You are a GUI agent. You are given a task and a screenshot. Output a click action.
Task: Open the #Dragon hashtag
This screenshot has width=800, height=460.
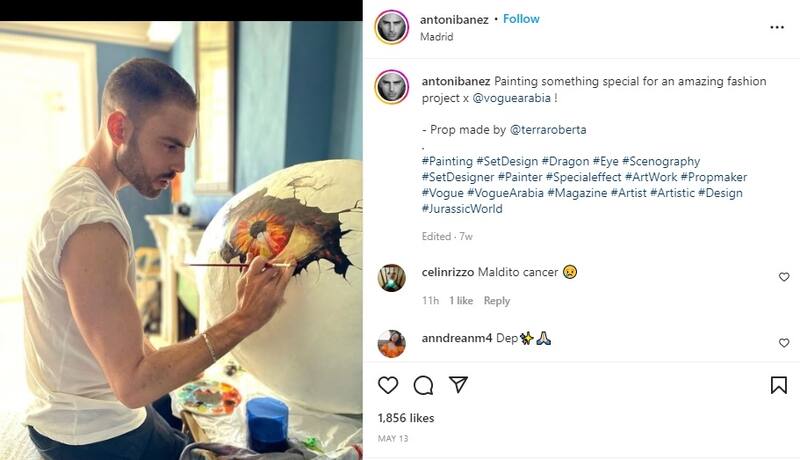click(564, 161)
